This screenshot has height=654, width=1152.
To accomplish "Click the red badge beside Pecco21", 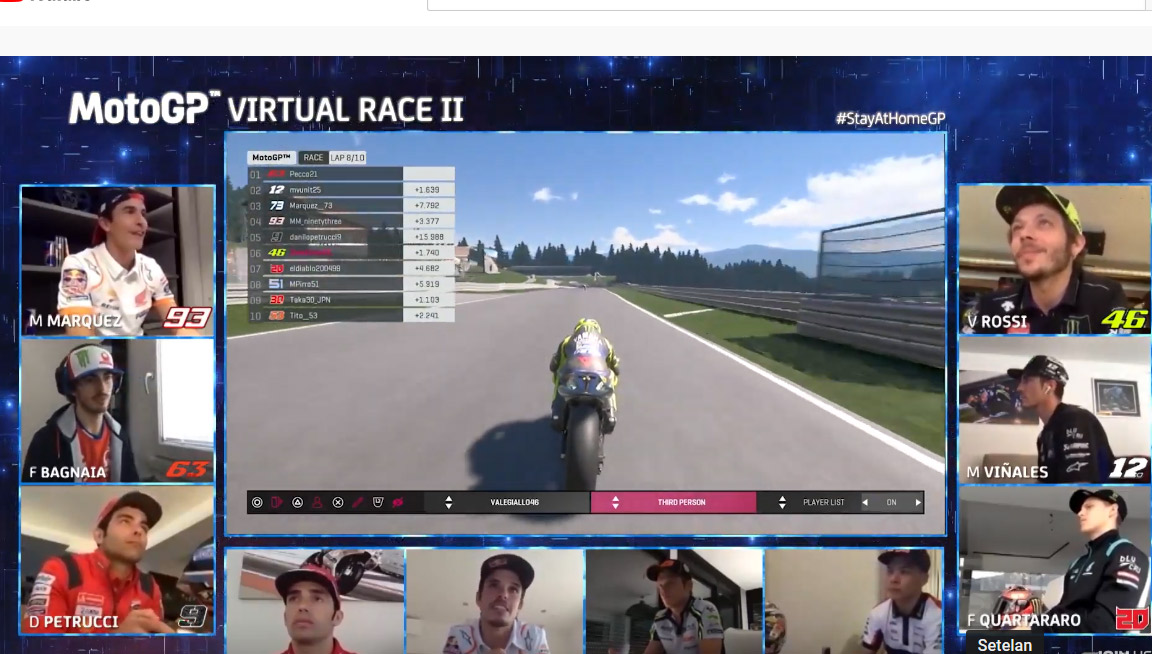I will [x=276, y=174].
